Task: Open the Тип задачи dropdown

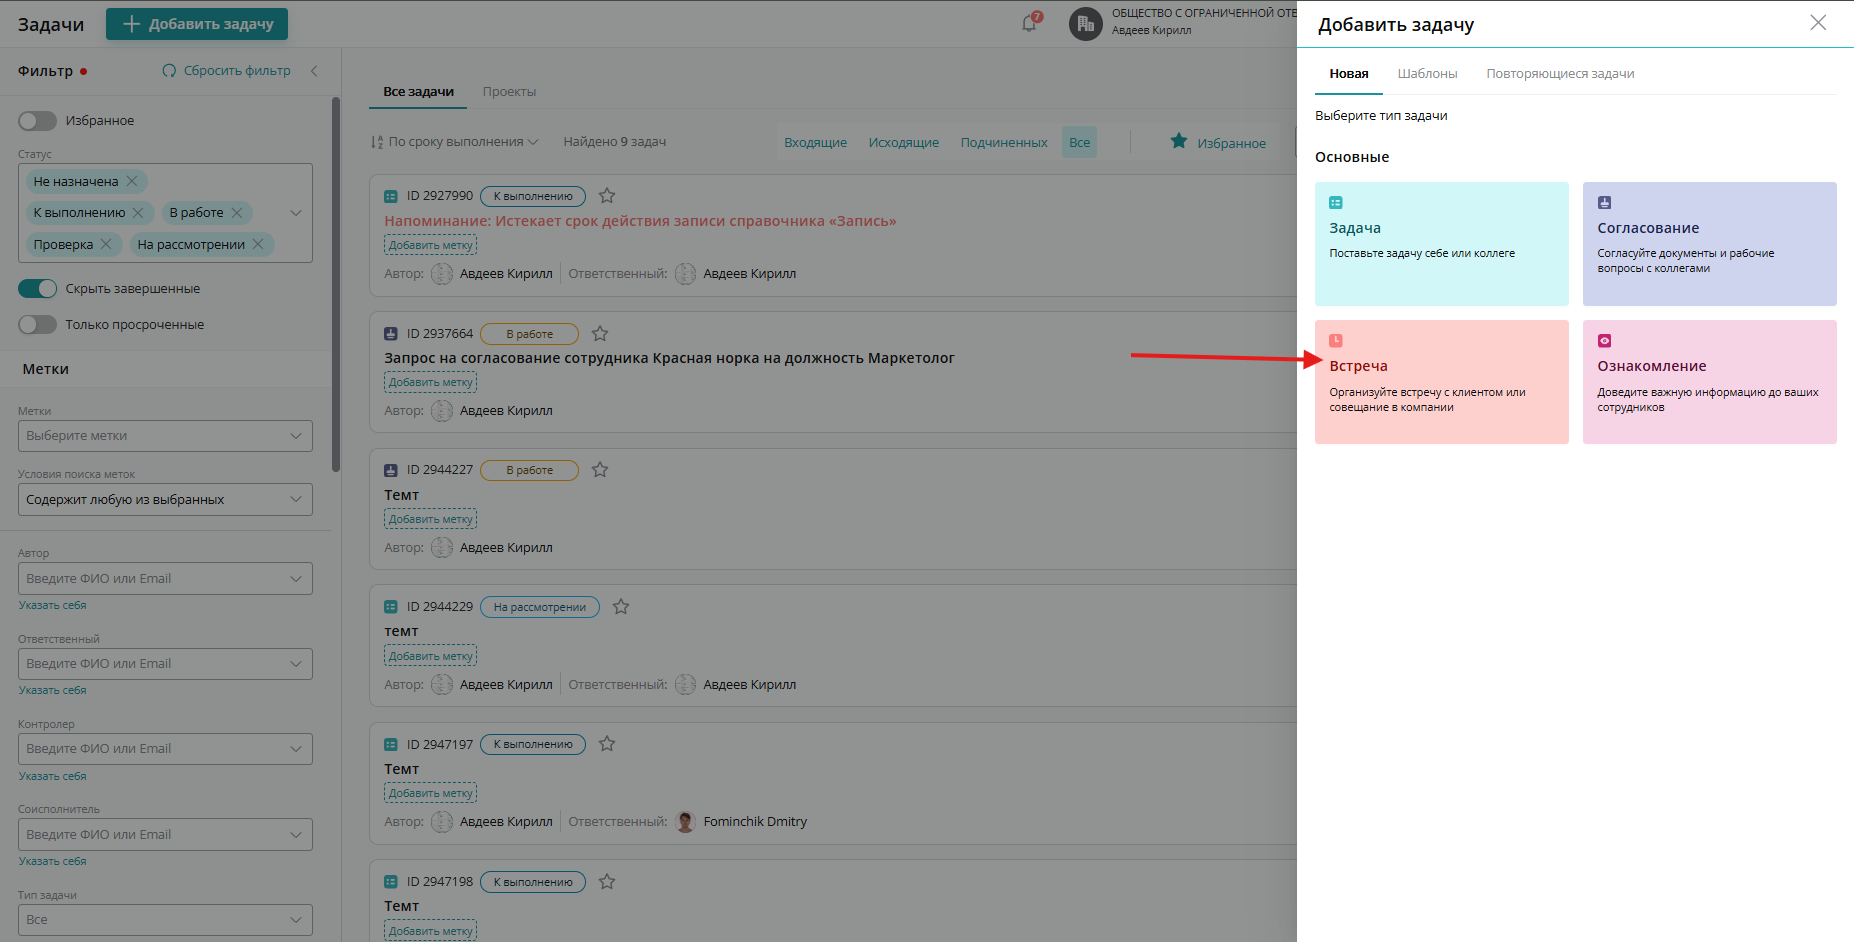Action: click(165, 920)
